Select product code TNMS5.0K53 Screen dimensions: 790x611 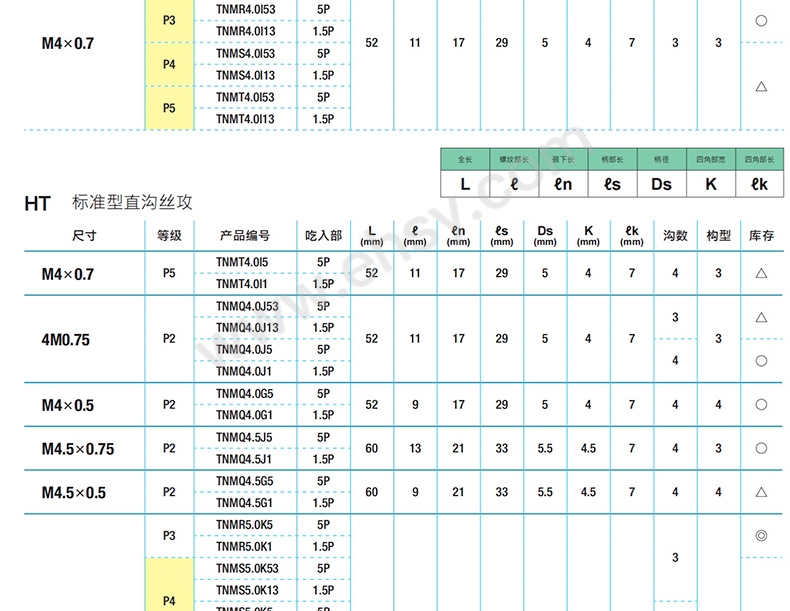[247, 568]
